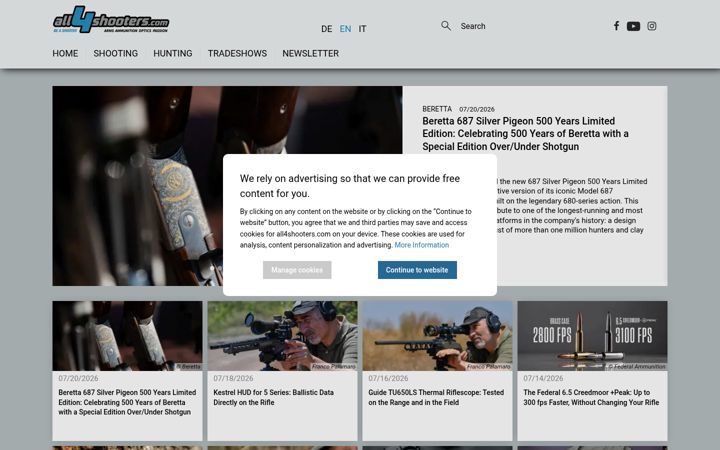Open Guide TU650LS Thermal Riflescope title
The height and width of the screenshot is (450, 720).
[436, 397]
